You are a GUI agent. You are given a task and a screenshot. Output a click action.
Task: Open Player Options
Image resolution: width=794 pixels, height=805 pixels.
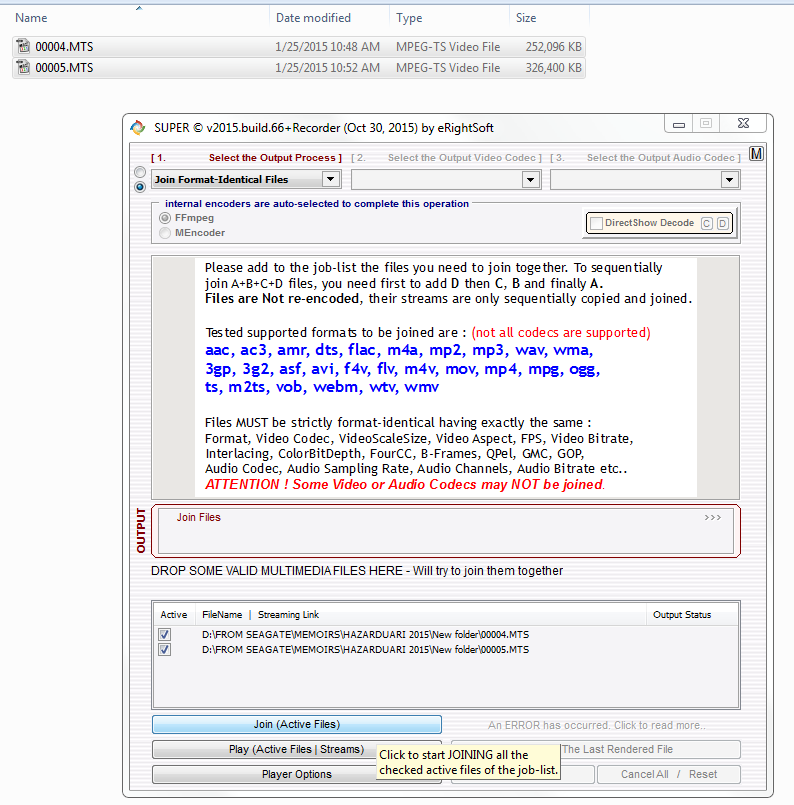pyautogui.click(x=296, y=774)
